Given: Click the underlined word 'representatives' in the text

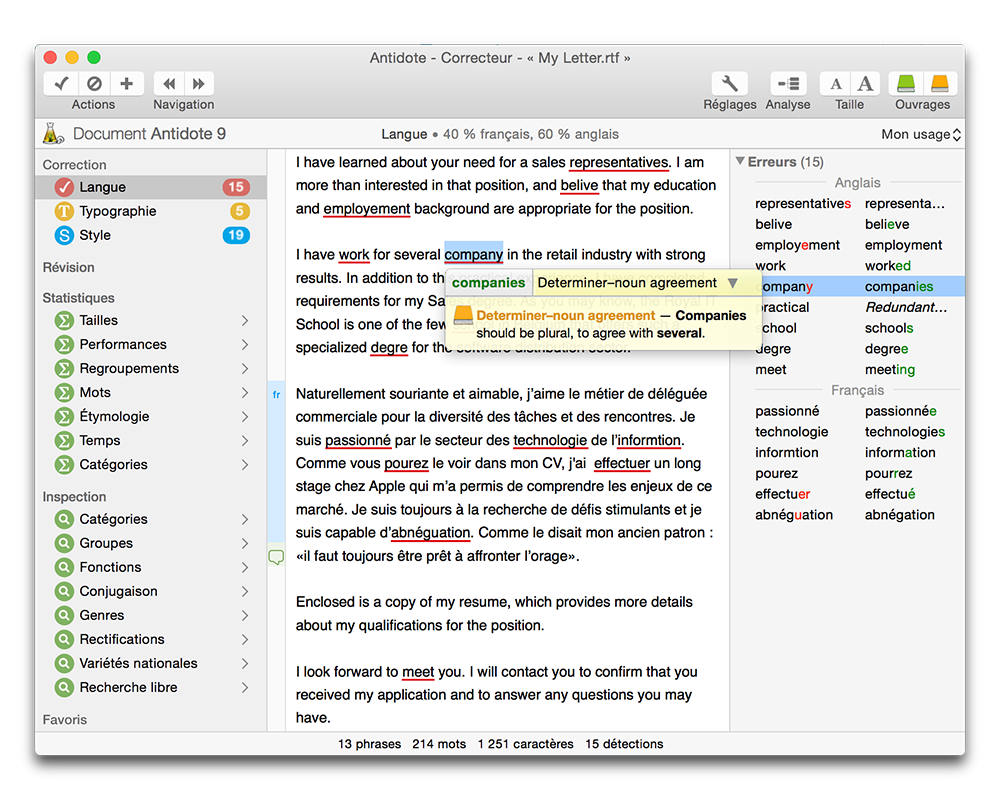Looking at the screenshot, I should tap(619, 163).
